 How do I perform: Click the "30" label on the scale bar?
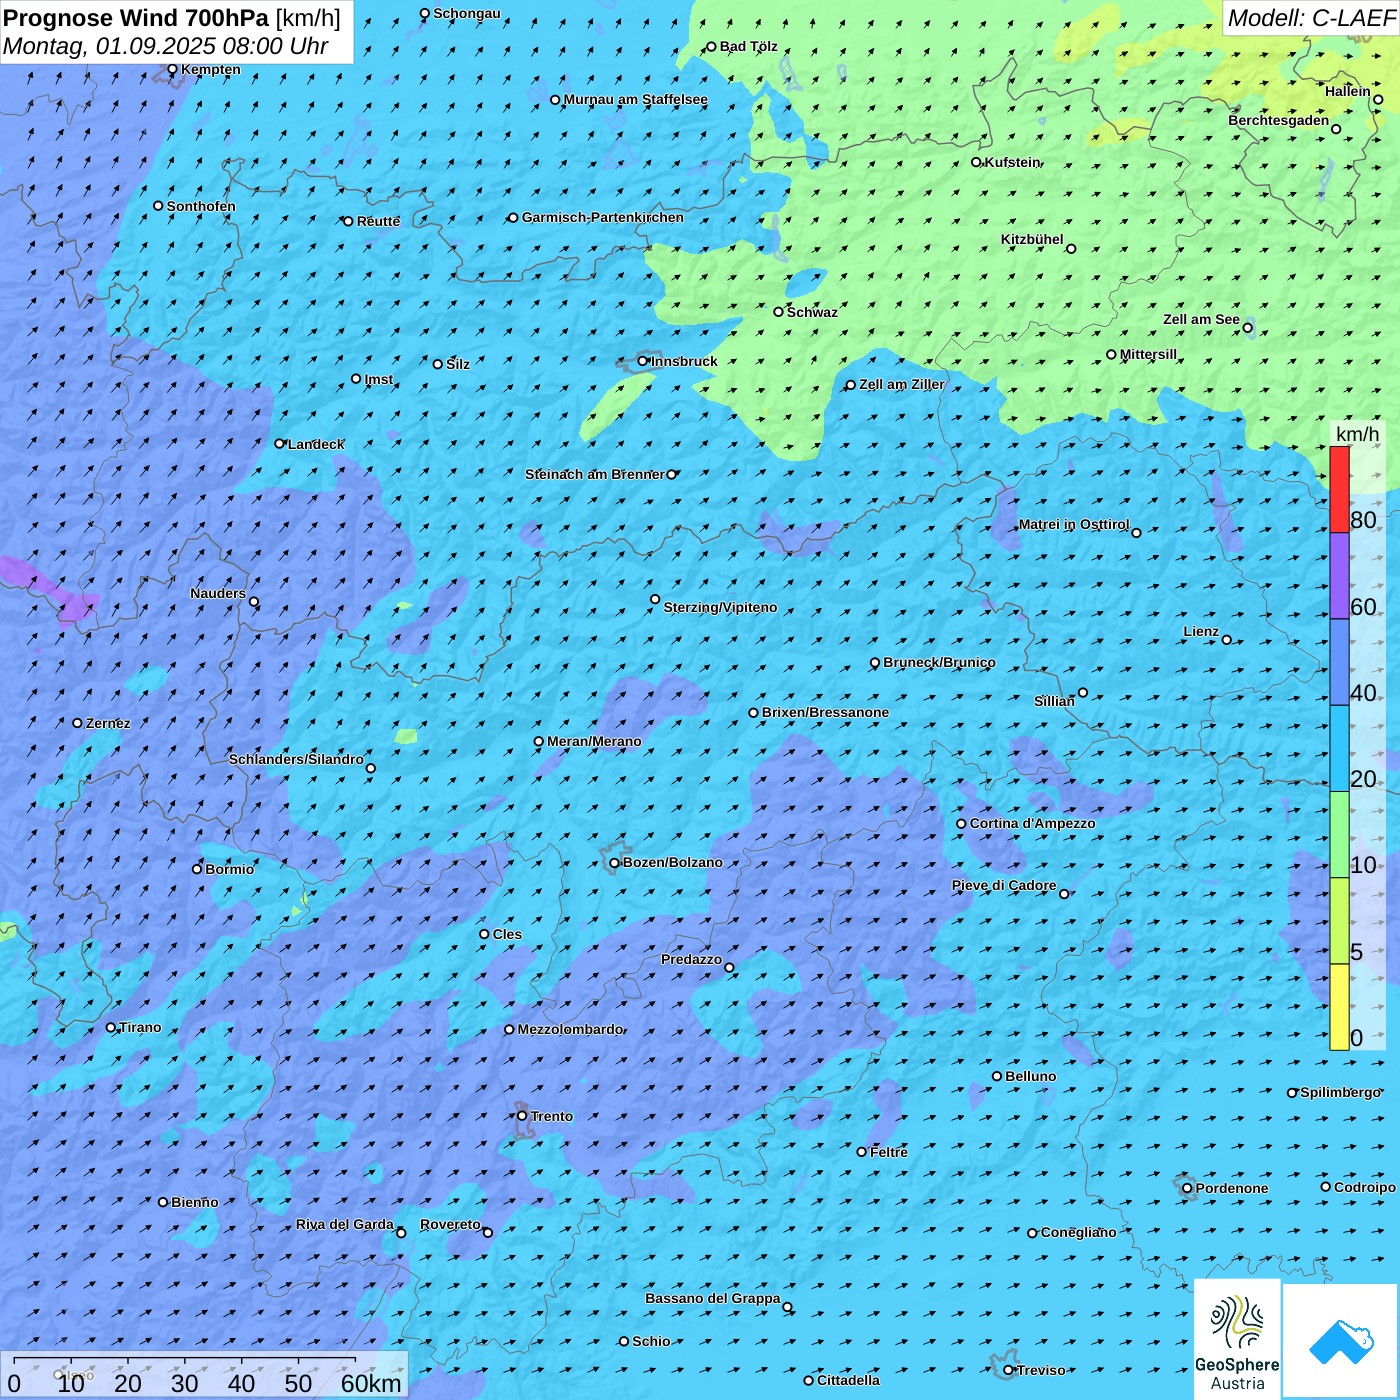point(184,1383)
